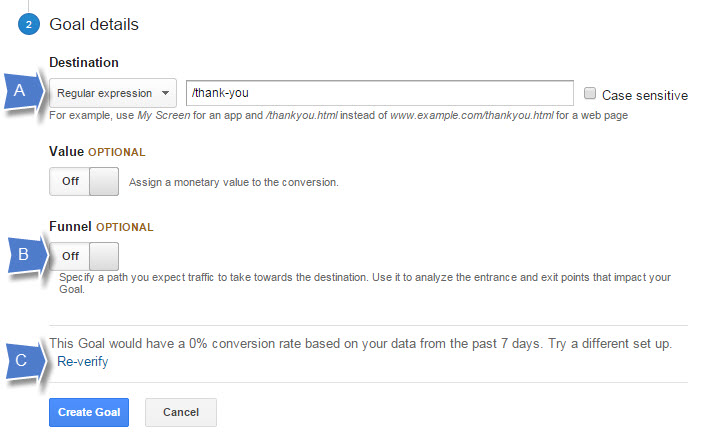The image size is (722, 445).
Task: Click the Value OPTIONAL label
Action: coord(97,152)
